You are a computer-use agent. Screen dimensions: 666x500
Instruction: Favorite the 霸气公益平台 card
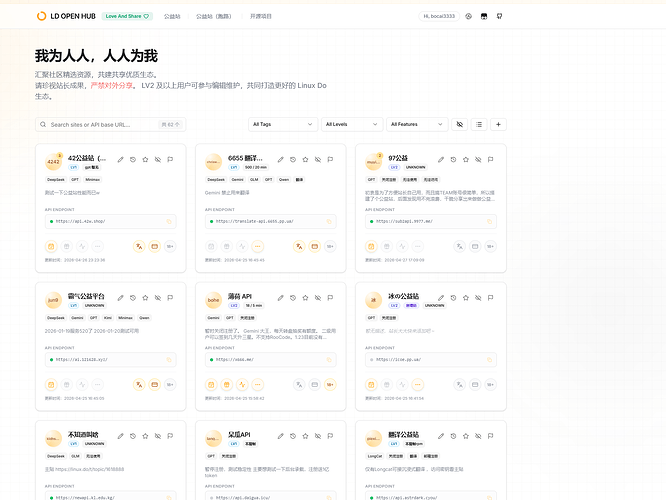point(145,298)
